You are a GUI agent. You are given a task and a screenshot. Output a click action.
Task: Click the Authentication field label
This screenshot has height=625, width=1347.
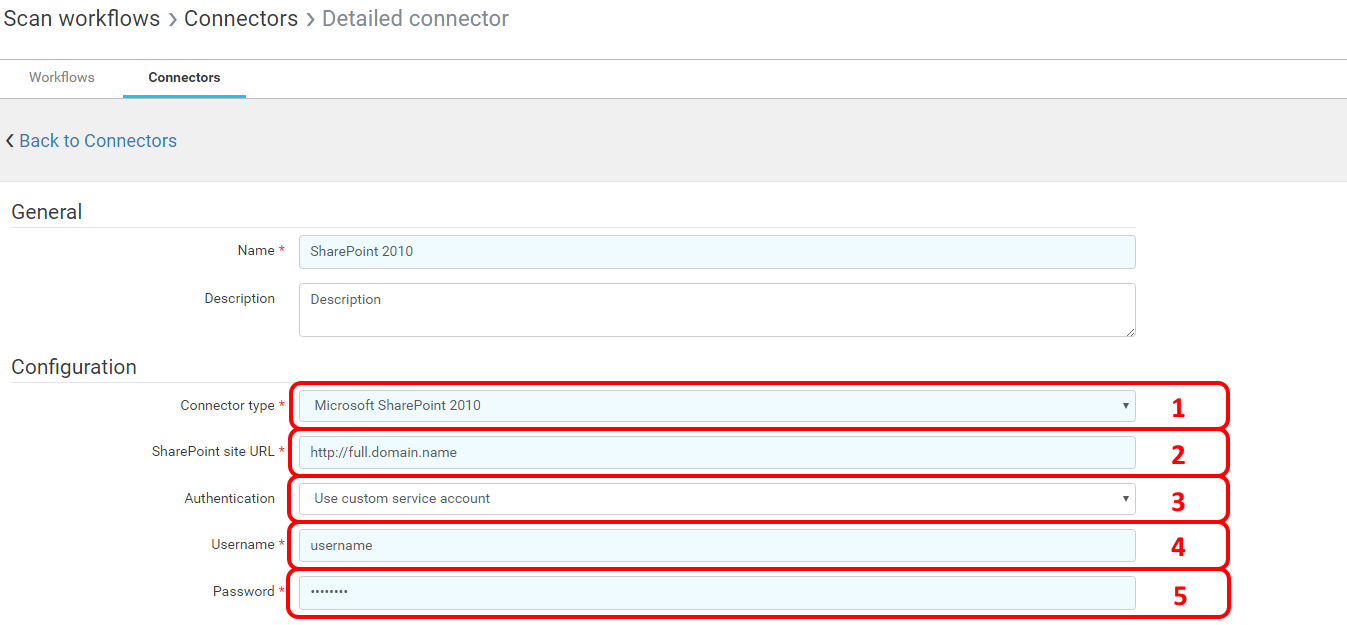[229, 499]
